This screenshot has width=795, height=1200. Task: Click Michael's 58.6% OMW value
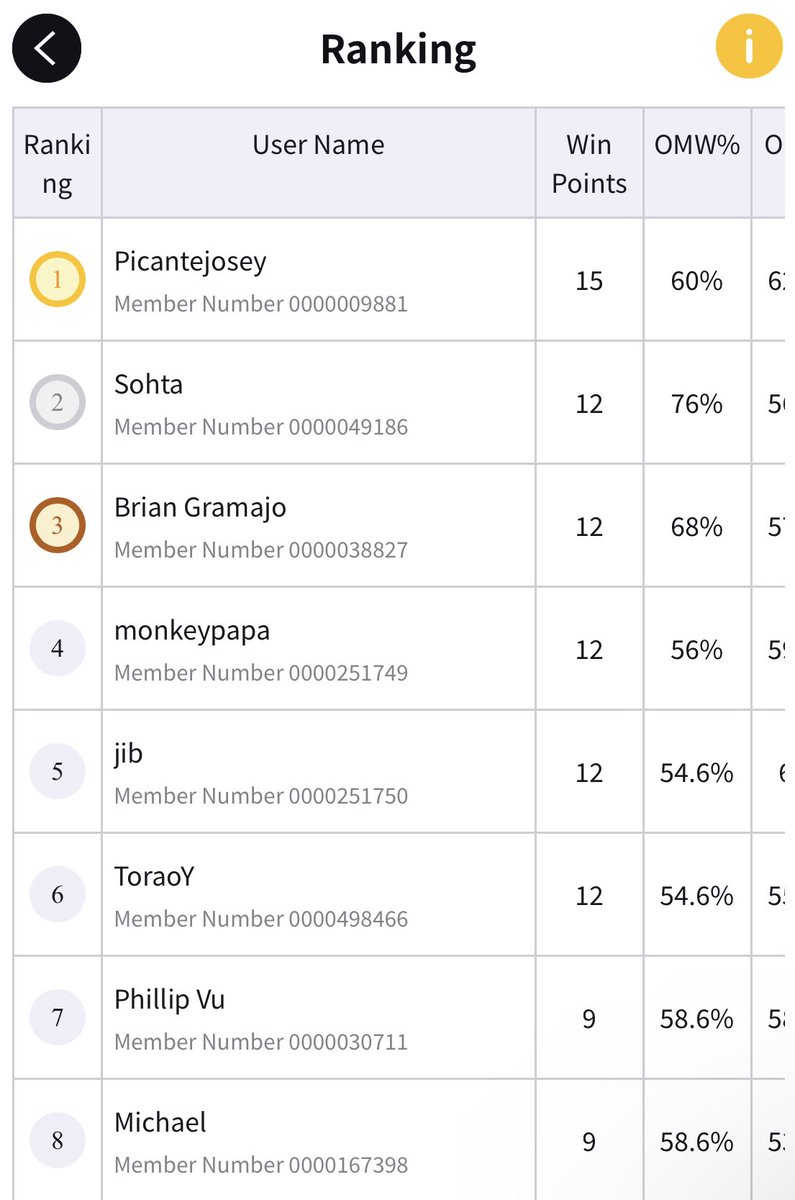tap(697, 1141)
